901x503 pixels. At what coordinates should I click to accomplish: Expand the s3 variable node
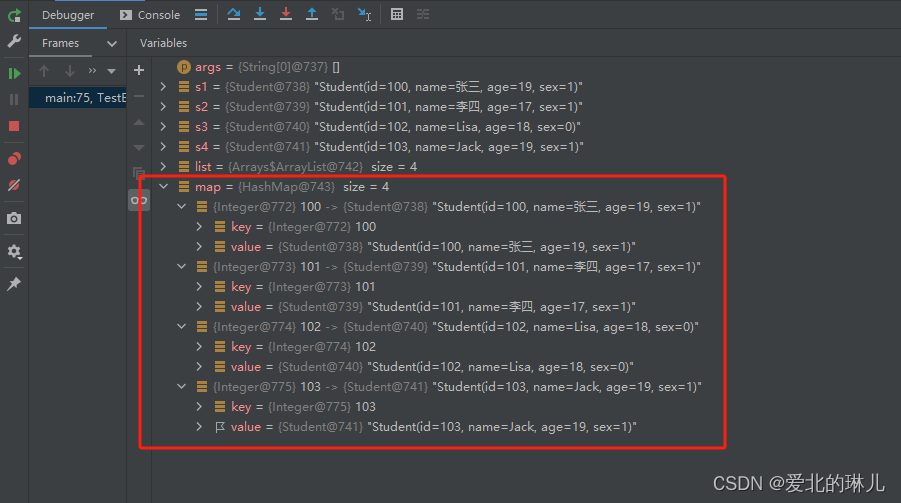click(163, 126)
